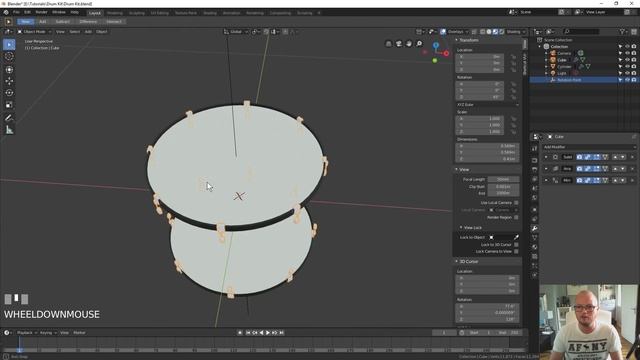Click the Intersect selection mode button
640x360 pixels.
click(x=114, y=22)
